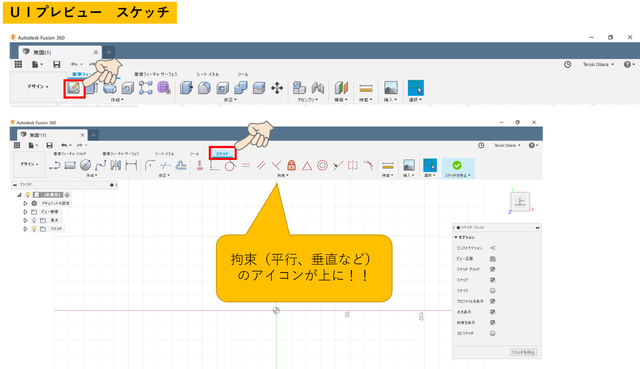Click the green Finish Sketch checkmark
Image resolution: width=640 pixels, height=369 pixels.
[x=457, y=165]
